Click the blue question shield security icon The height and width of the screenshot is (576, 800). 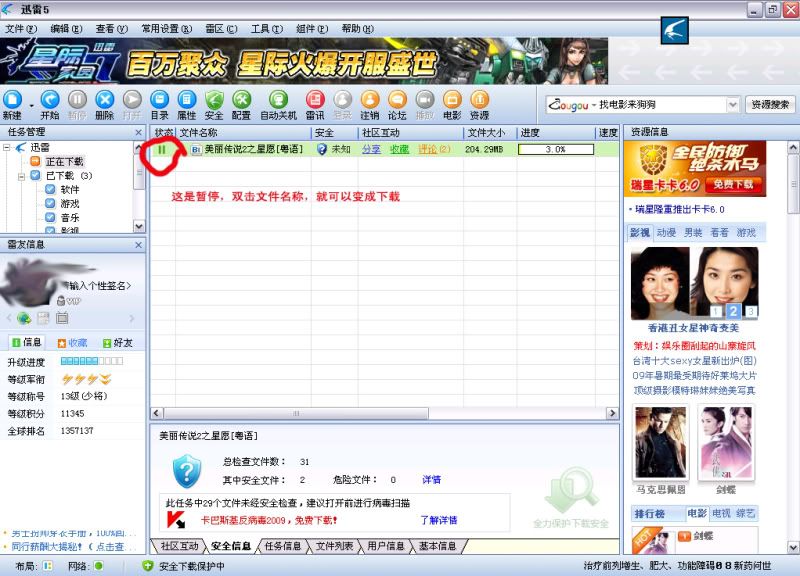point(187,470)
